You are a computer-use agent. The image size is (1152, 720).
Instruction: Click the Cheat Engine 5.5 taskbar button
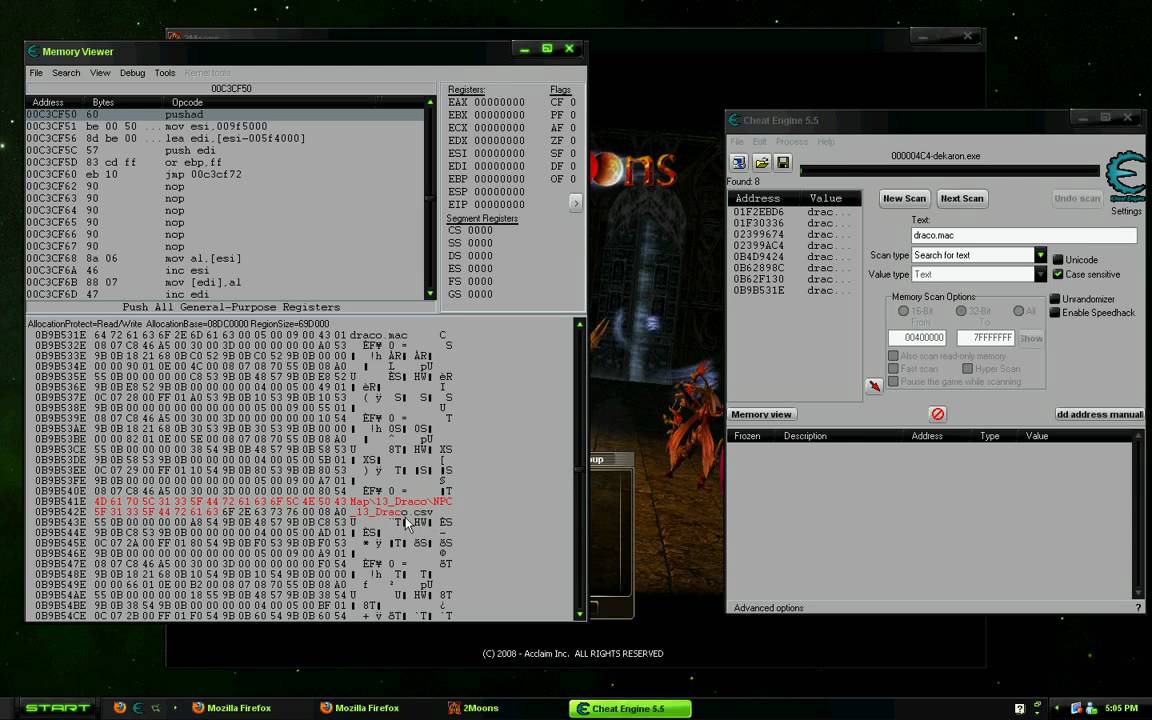[x=630, y=708]
